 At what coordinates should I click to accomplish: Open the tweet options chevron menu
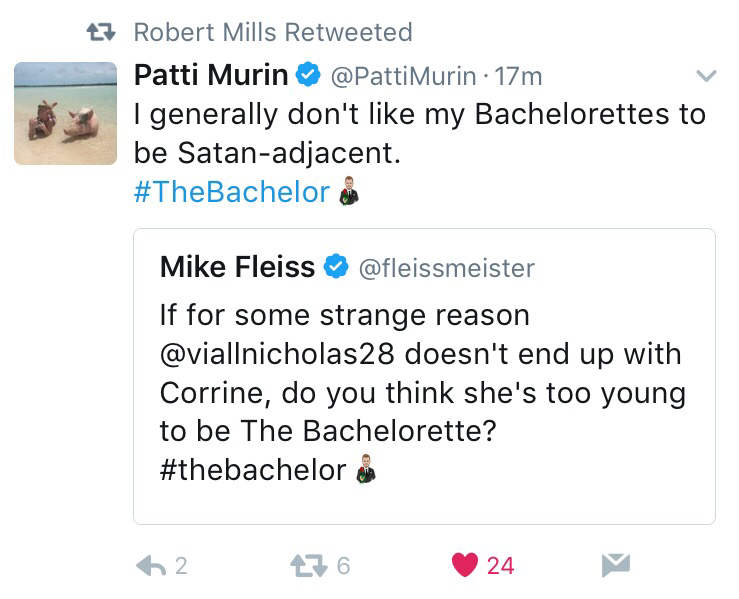click(x=705, y=76)
